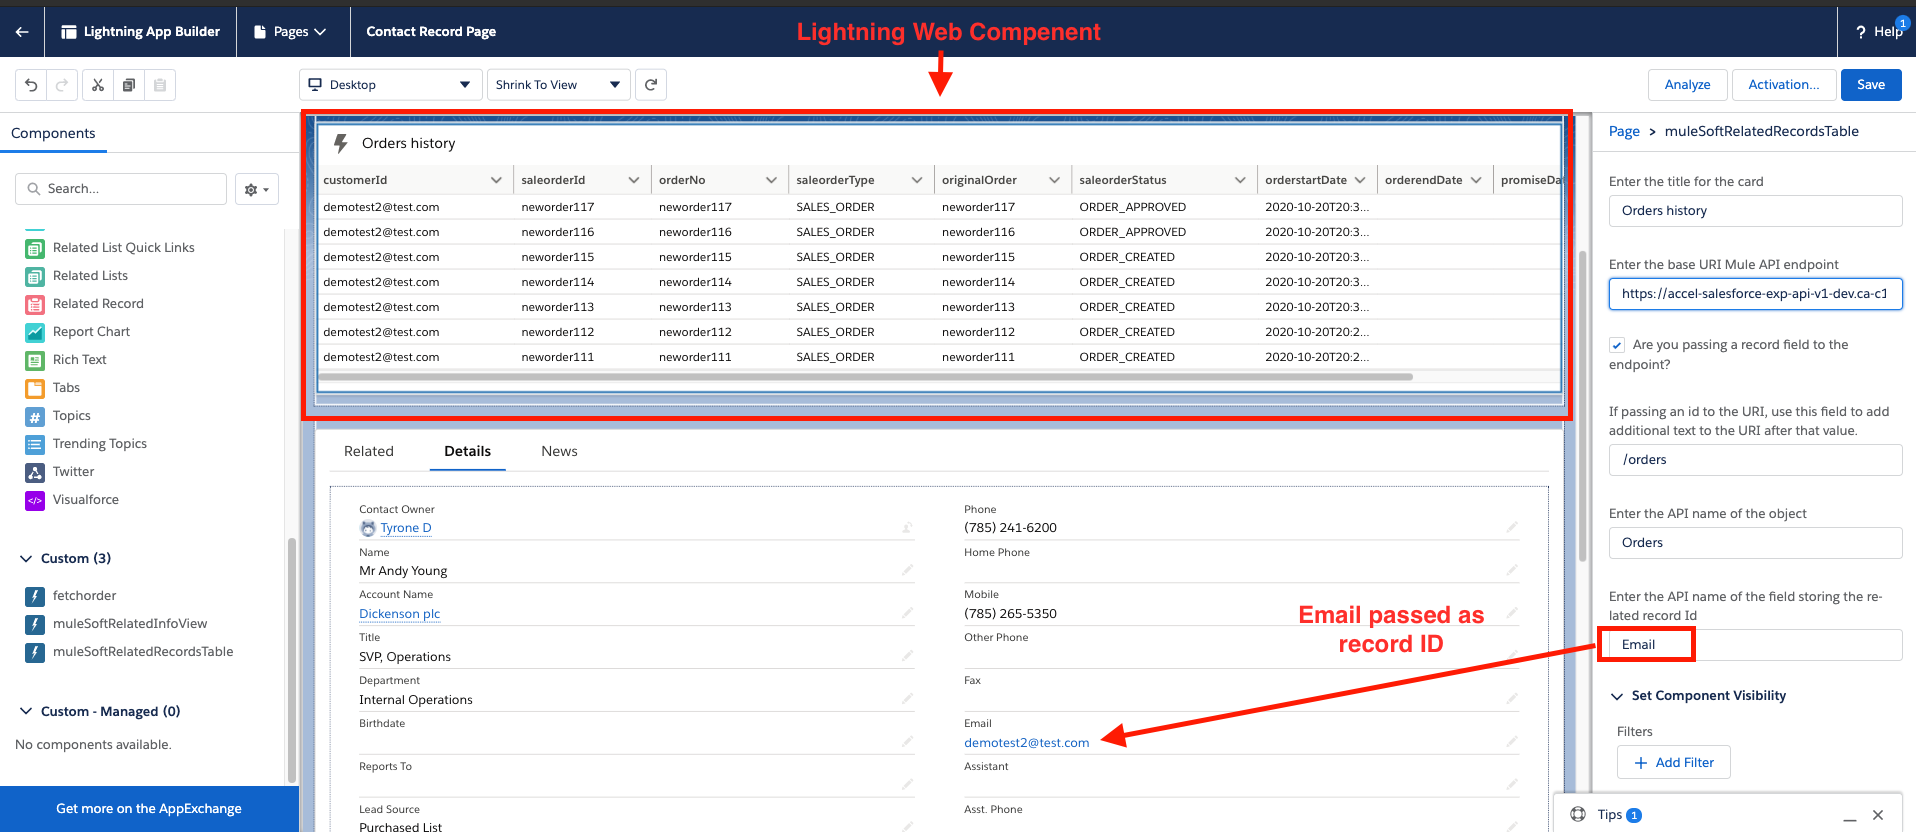
Task: Click the Save button
Action: pyautogui.click(x=1871, y=85)
